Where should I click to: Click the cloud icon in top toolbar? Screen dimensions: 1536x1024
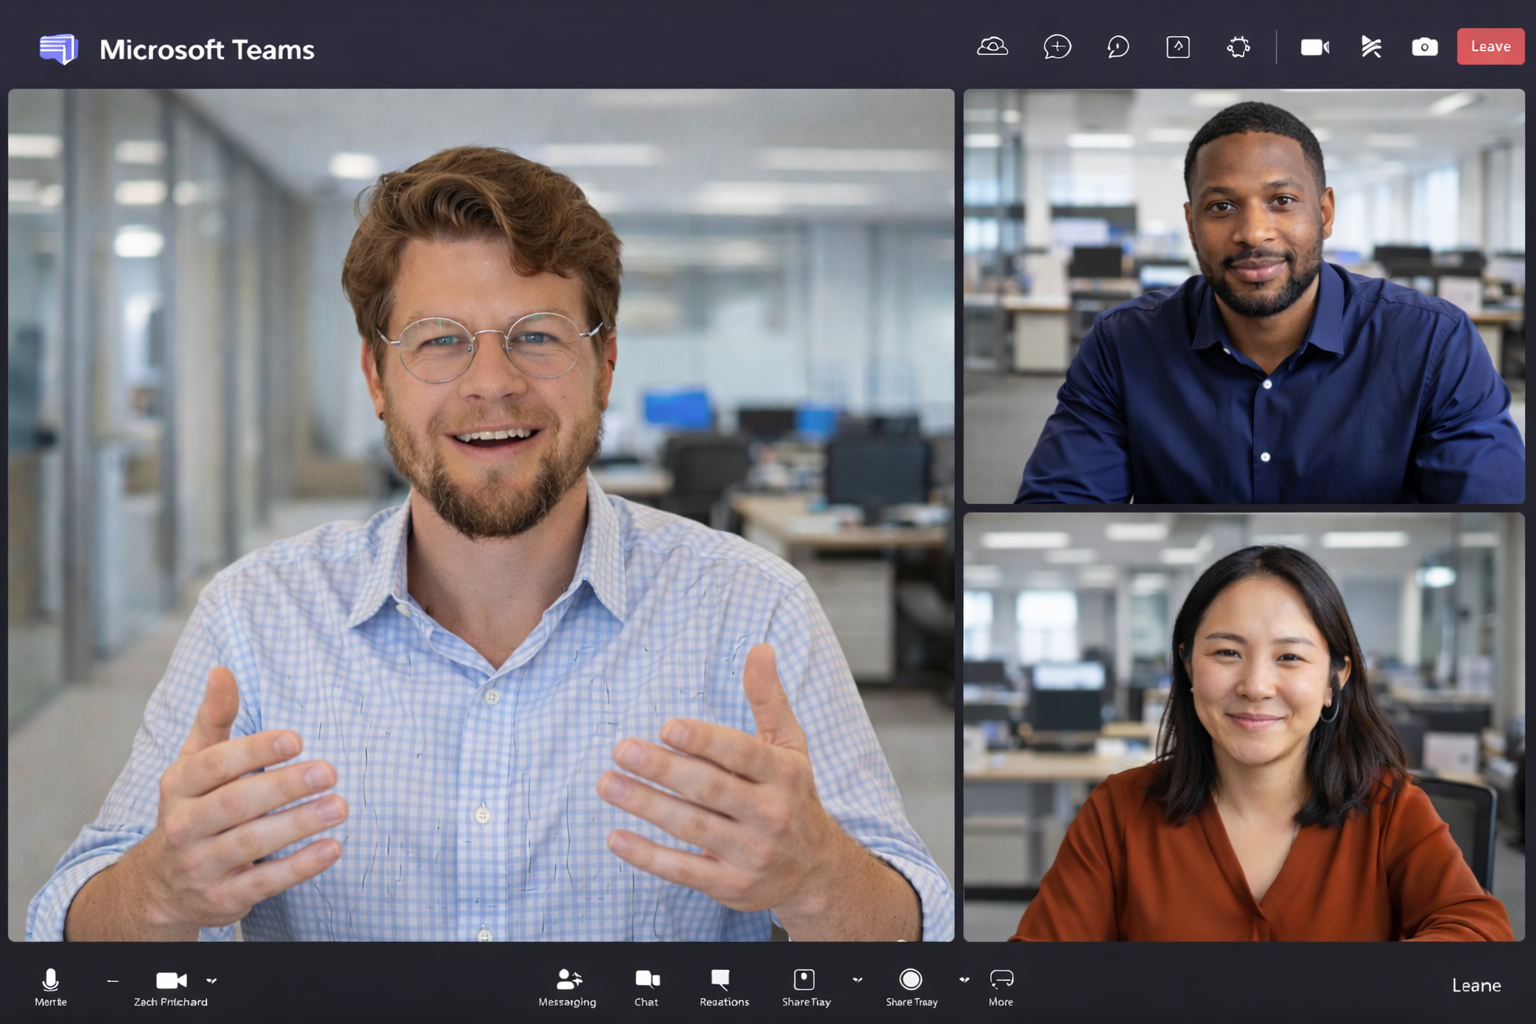[992, 47]
